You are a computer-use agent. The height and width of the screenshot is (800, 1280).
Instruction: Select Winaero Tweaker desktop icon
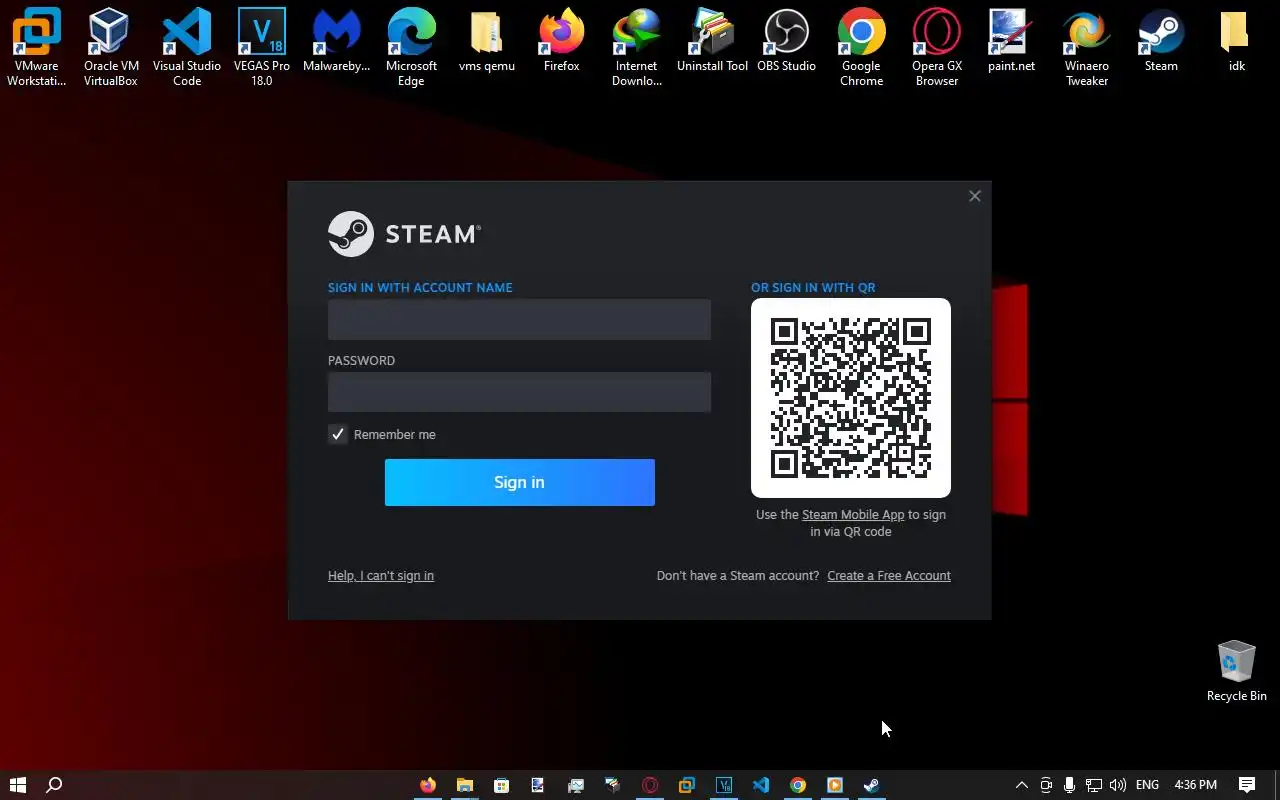pyautogui.click(x=1086, y=47)
